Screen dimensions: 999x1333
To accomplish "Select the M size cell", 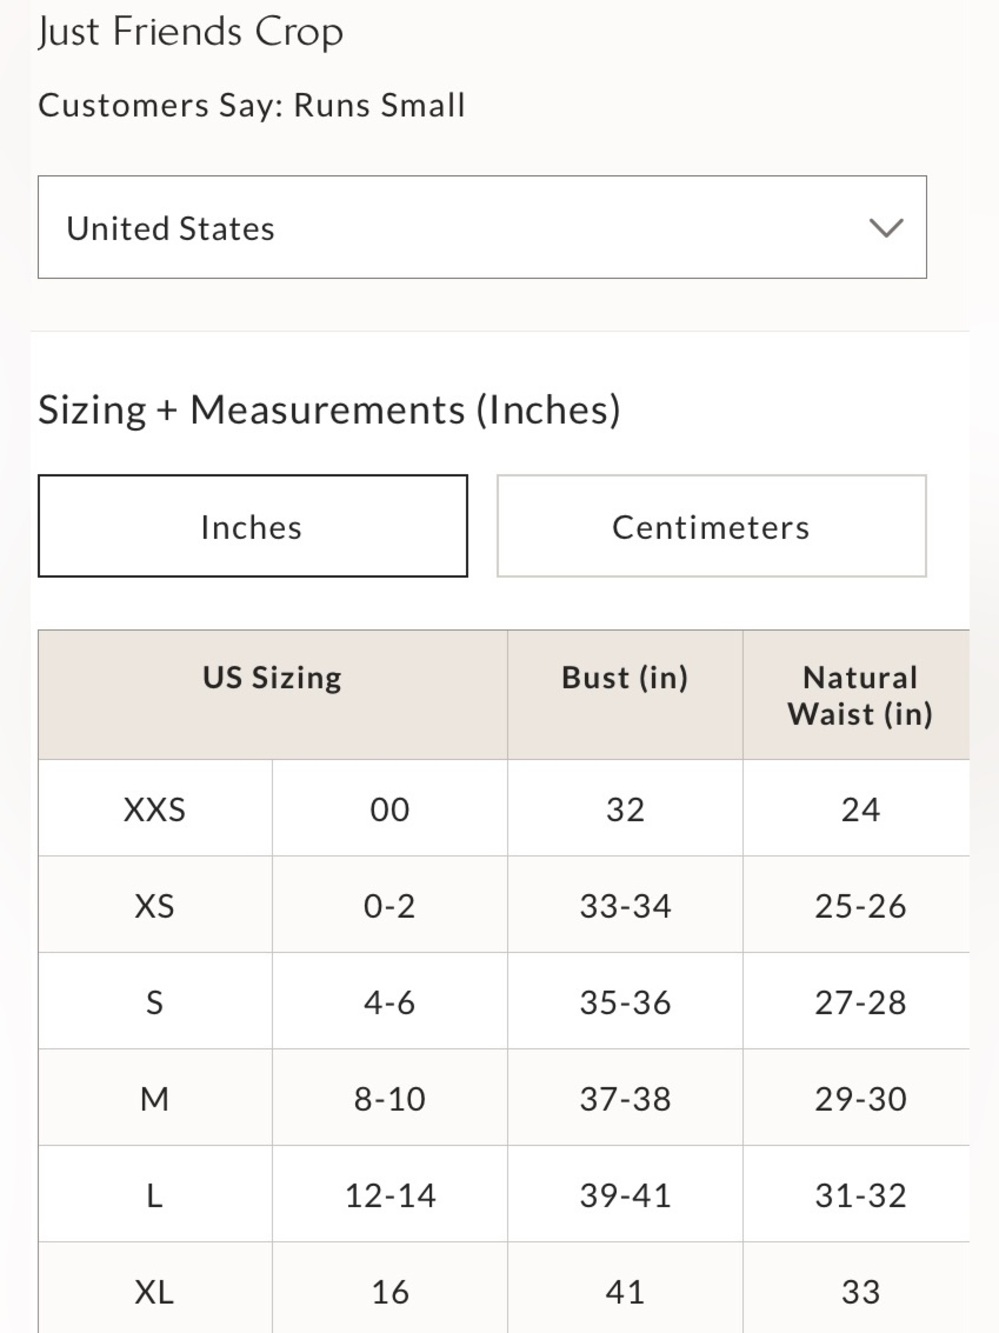I will tap(155, 1098).
